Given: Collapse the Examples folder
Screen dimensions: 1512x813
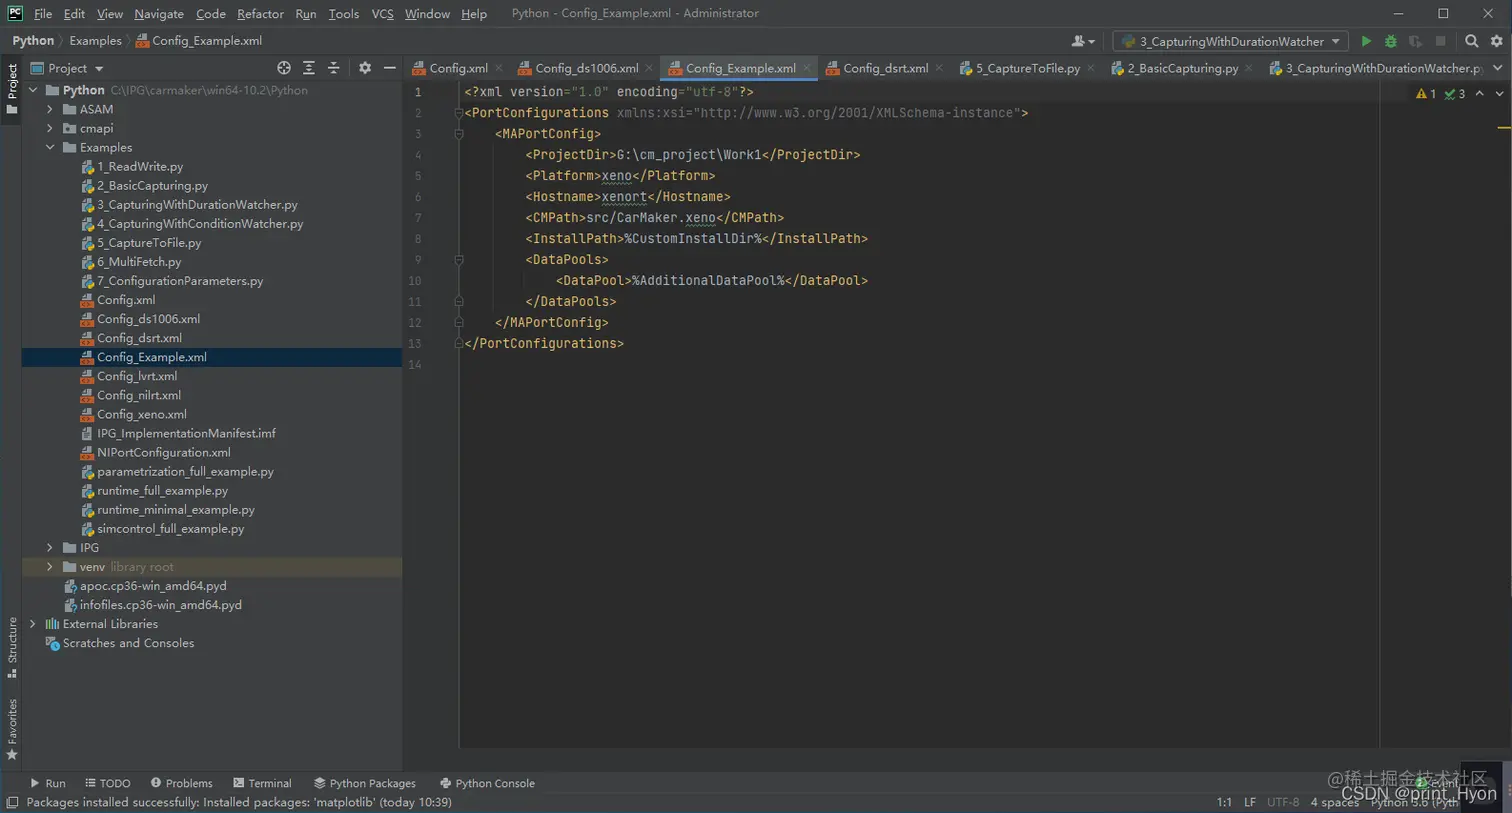Looking at the screenshot, I should tap(50, 147).
